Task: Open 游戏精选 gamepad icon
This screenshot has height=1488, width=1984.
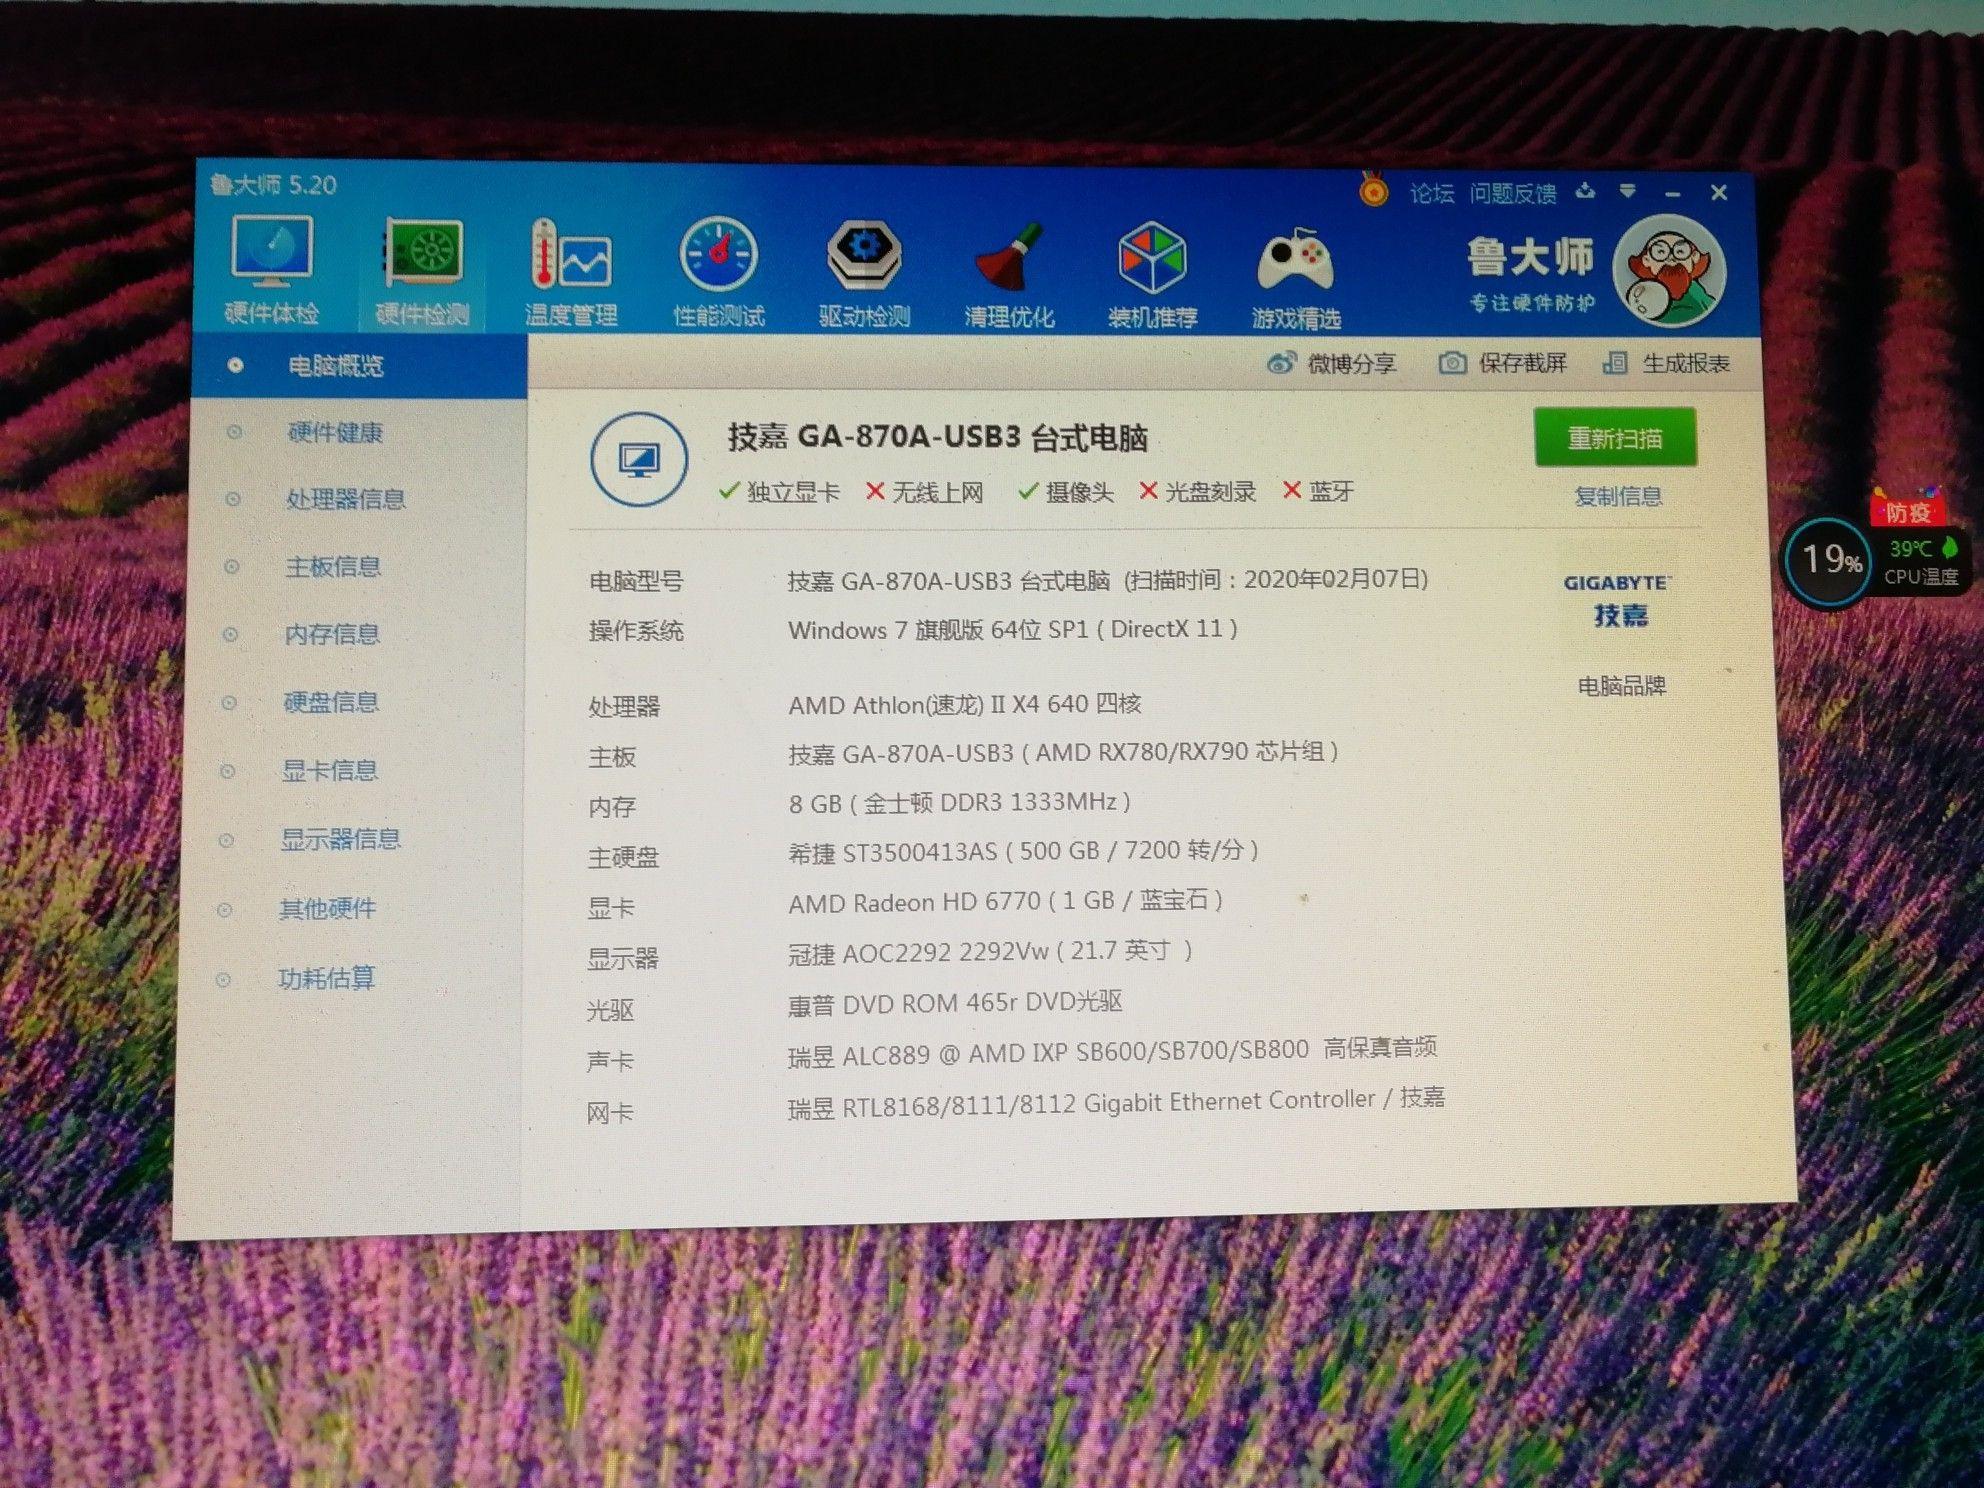Action: point(1295,277)
